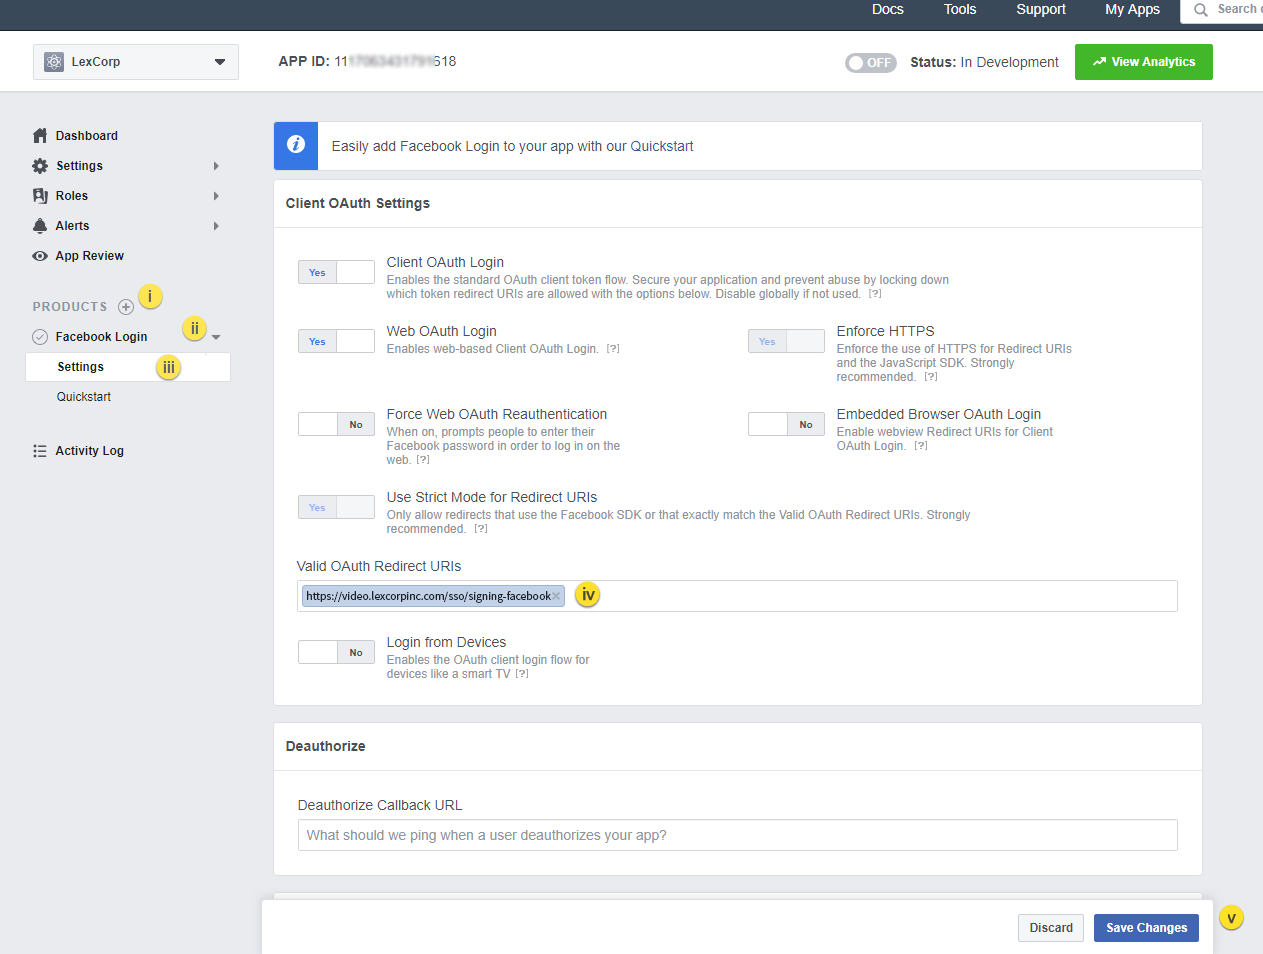Viewport: 1263px width, 954px height.
Task: Open the My Apps menu
Action: pyautogui.click(x=1132, y=10)
